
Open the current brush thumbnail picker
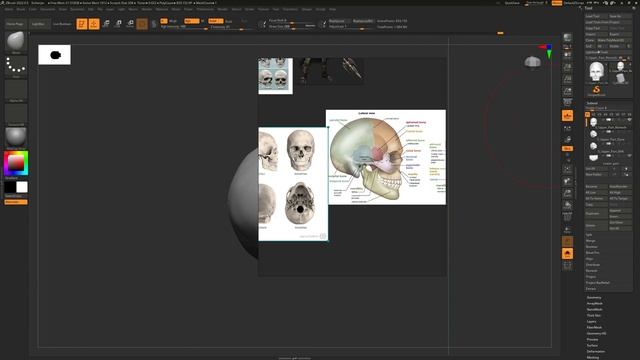tap(16, 42)
